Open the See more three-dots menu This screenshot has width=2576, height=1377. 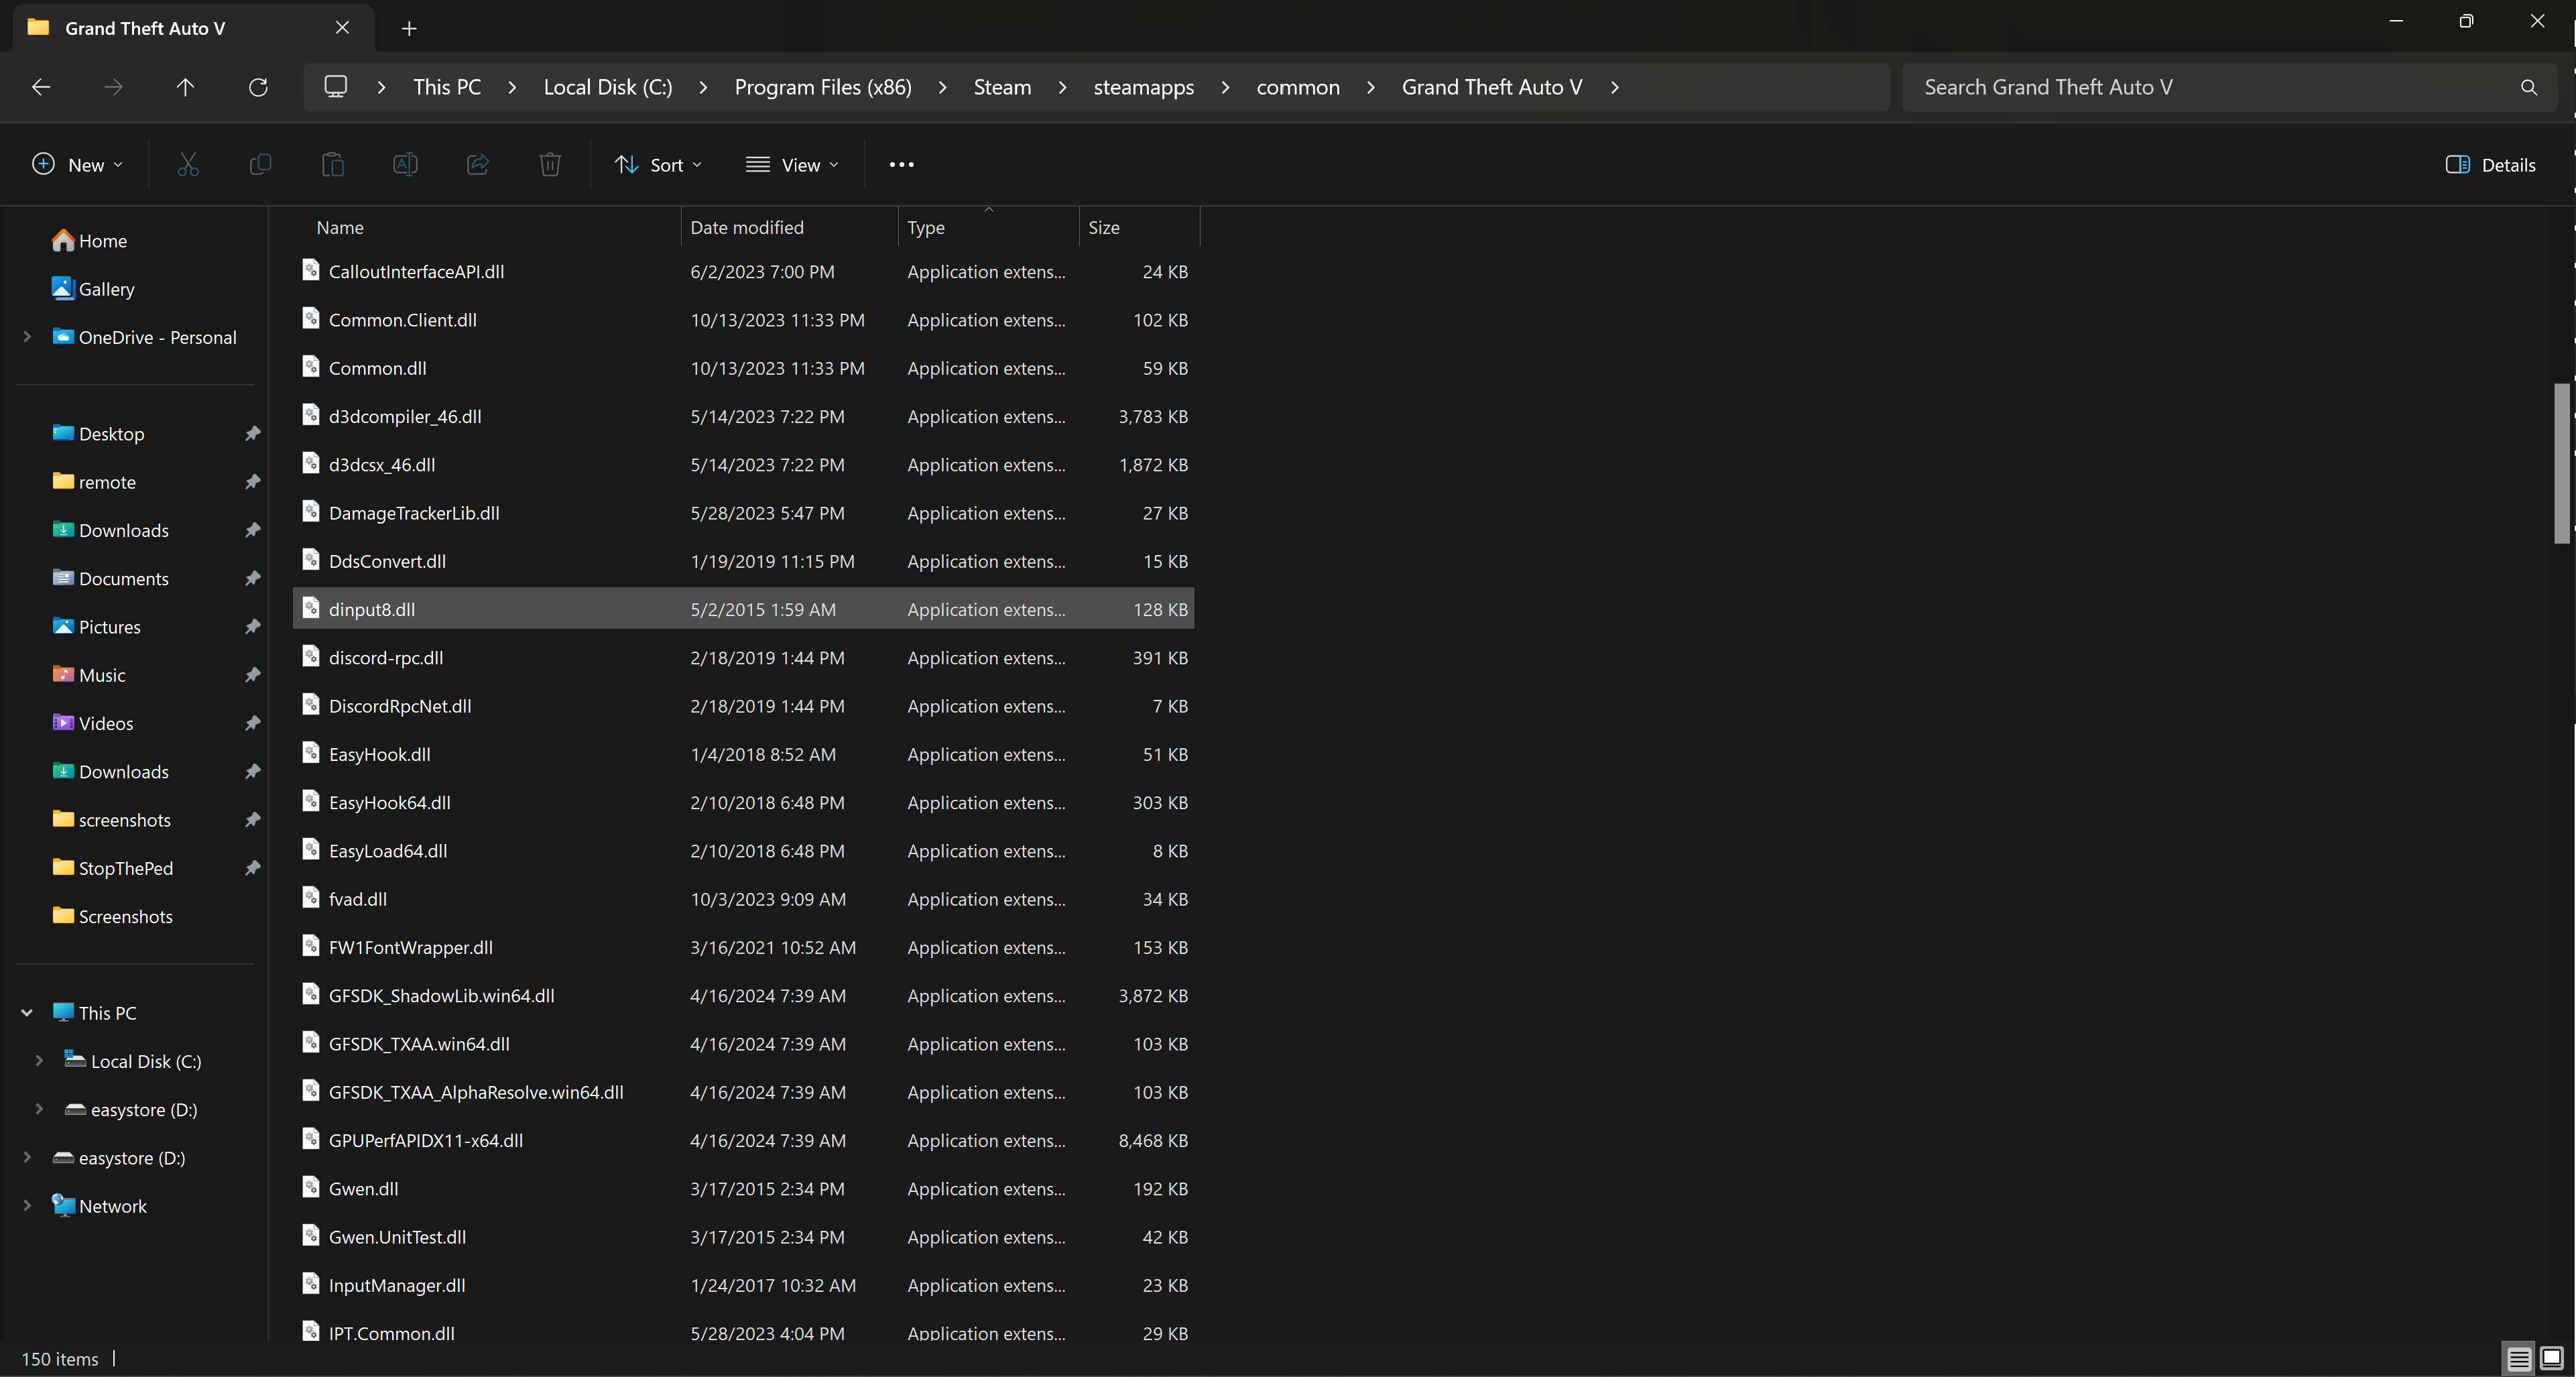click(x=901, y=165)
